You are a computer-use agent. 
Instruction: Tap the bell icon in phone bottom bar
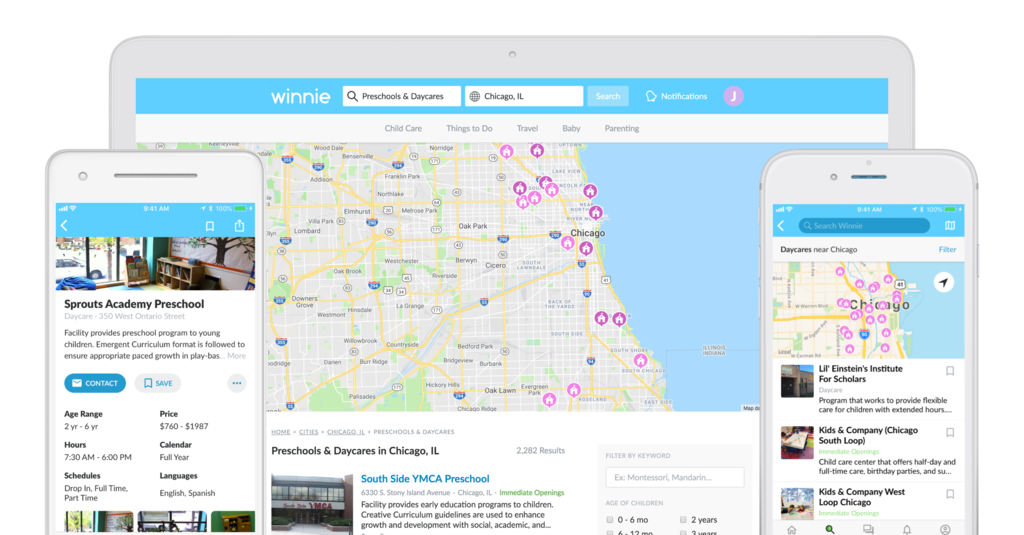(906, 530)
